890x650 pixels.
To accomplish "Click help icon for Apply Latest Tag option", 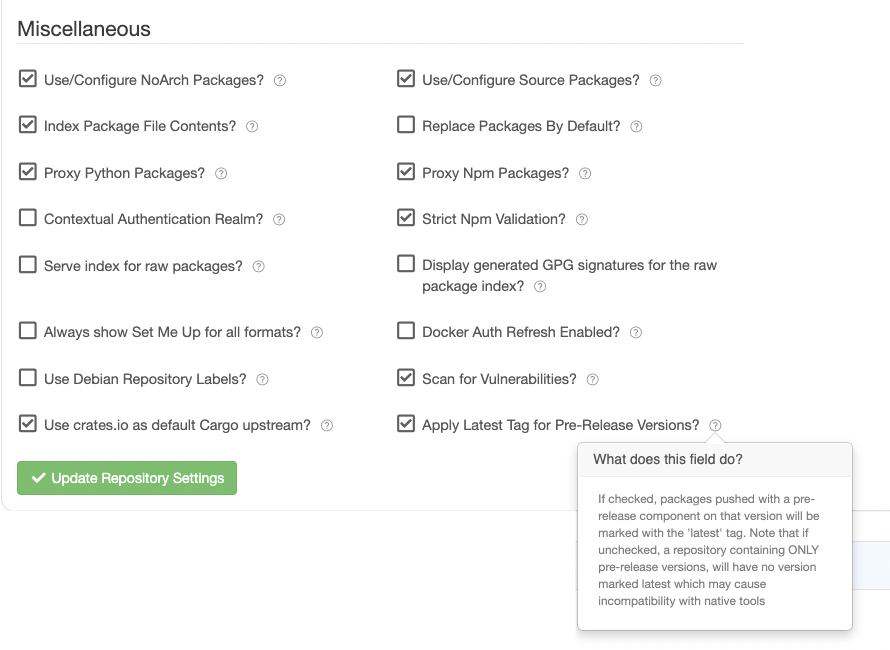I will click(716, 426).
